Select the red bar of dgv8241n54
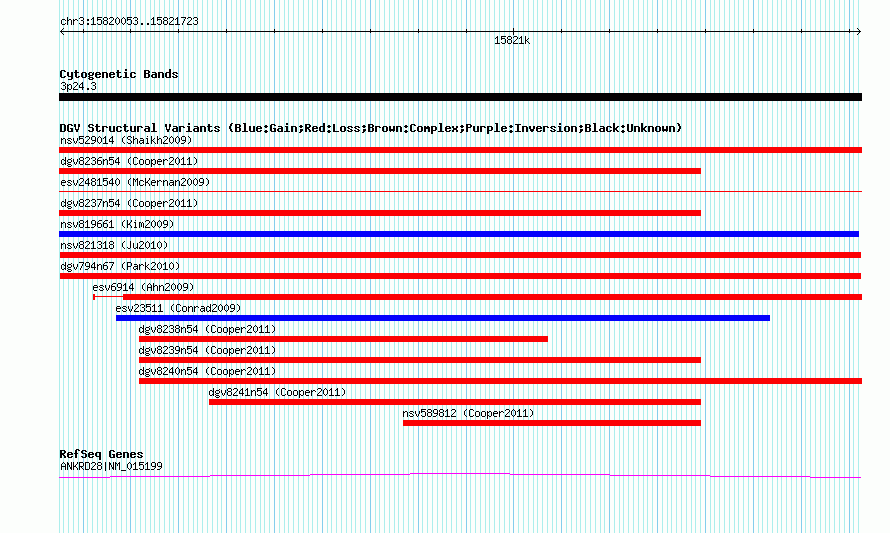 (x=455, y=402)
